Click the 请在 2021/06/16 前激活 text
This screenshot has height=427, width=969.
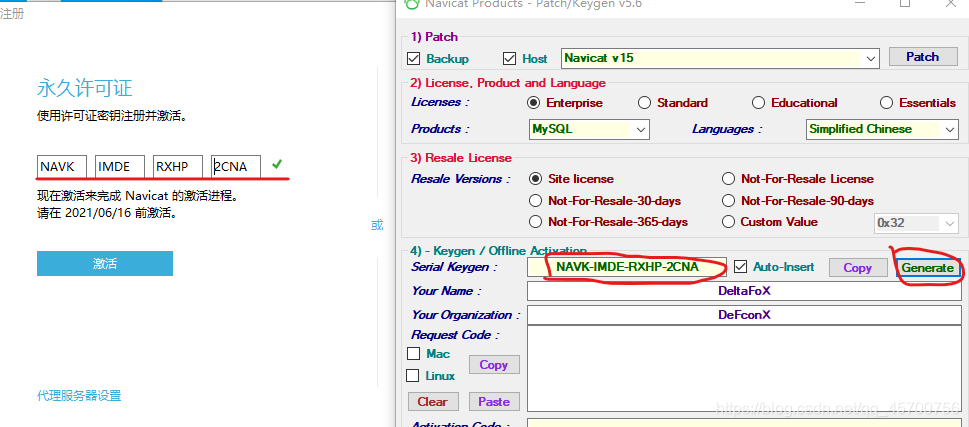click(x=107, y=213)
